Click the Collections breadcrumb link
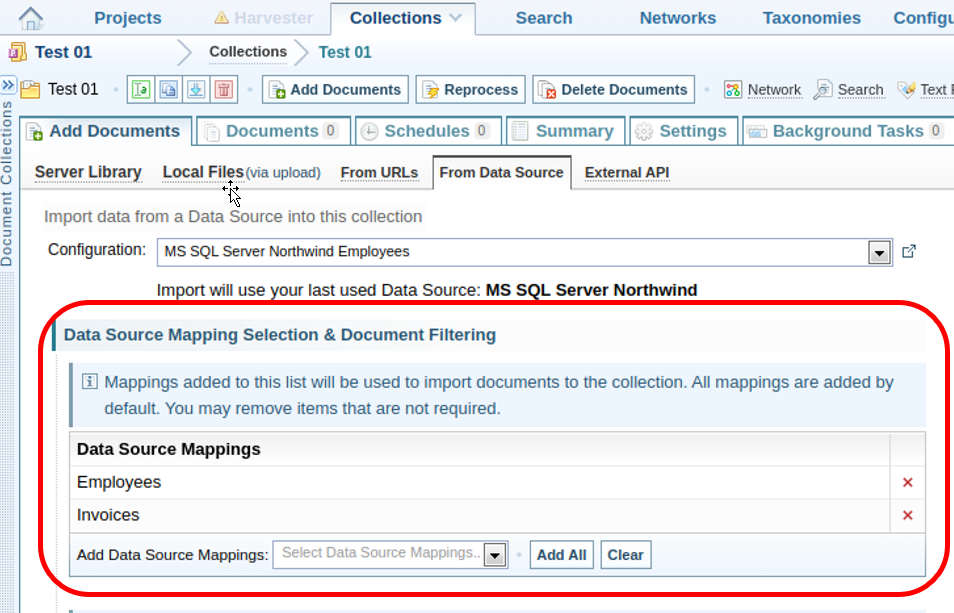 [248, 52]
